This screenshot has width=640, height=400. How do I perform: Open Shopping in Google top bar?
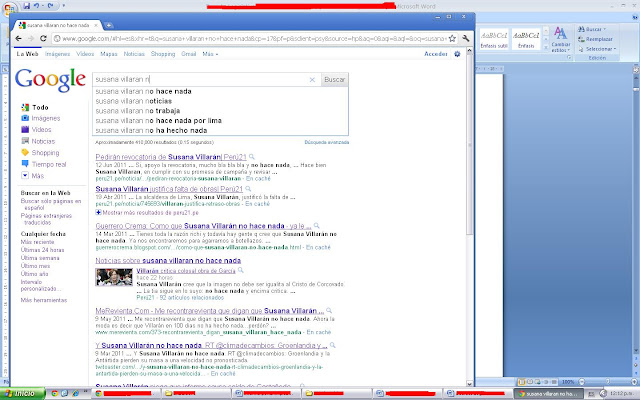[163, 54]
